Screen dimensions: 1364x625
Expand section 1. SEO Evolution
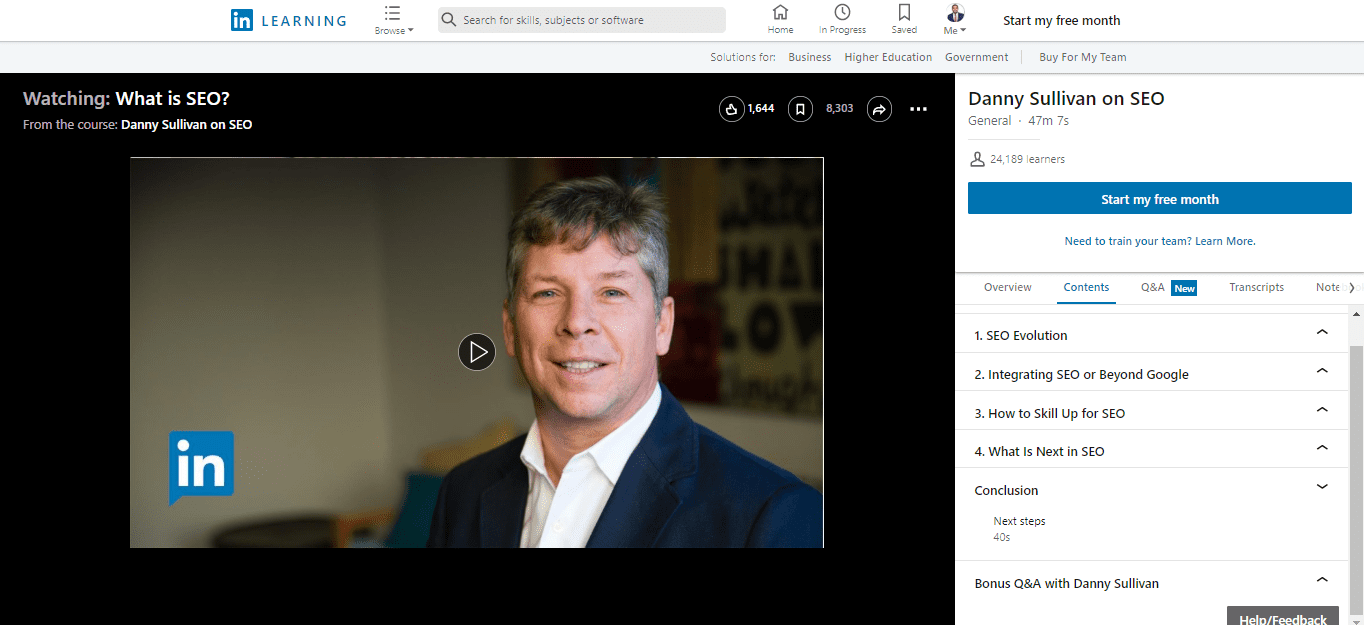point(1154,335)
